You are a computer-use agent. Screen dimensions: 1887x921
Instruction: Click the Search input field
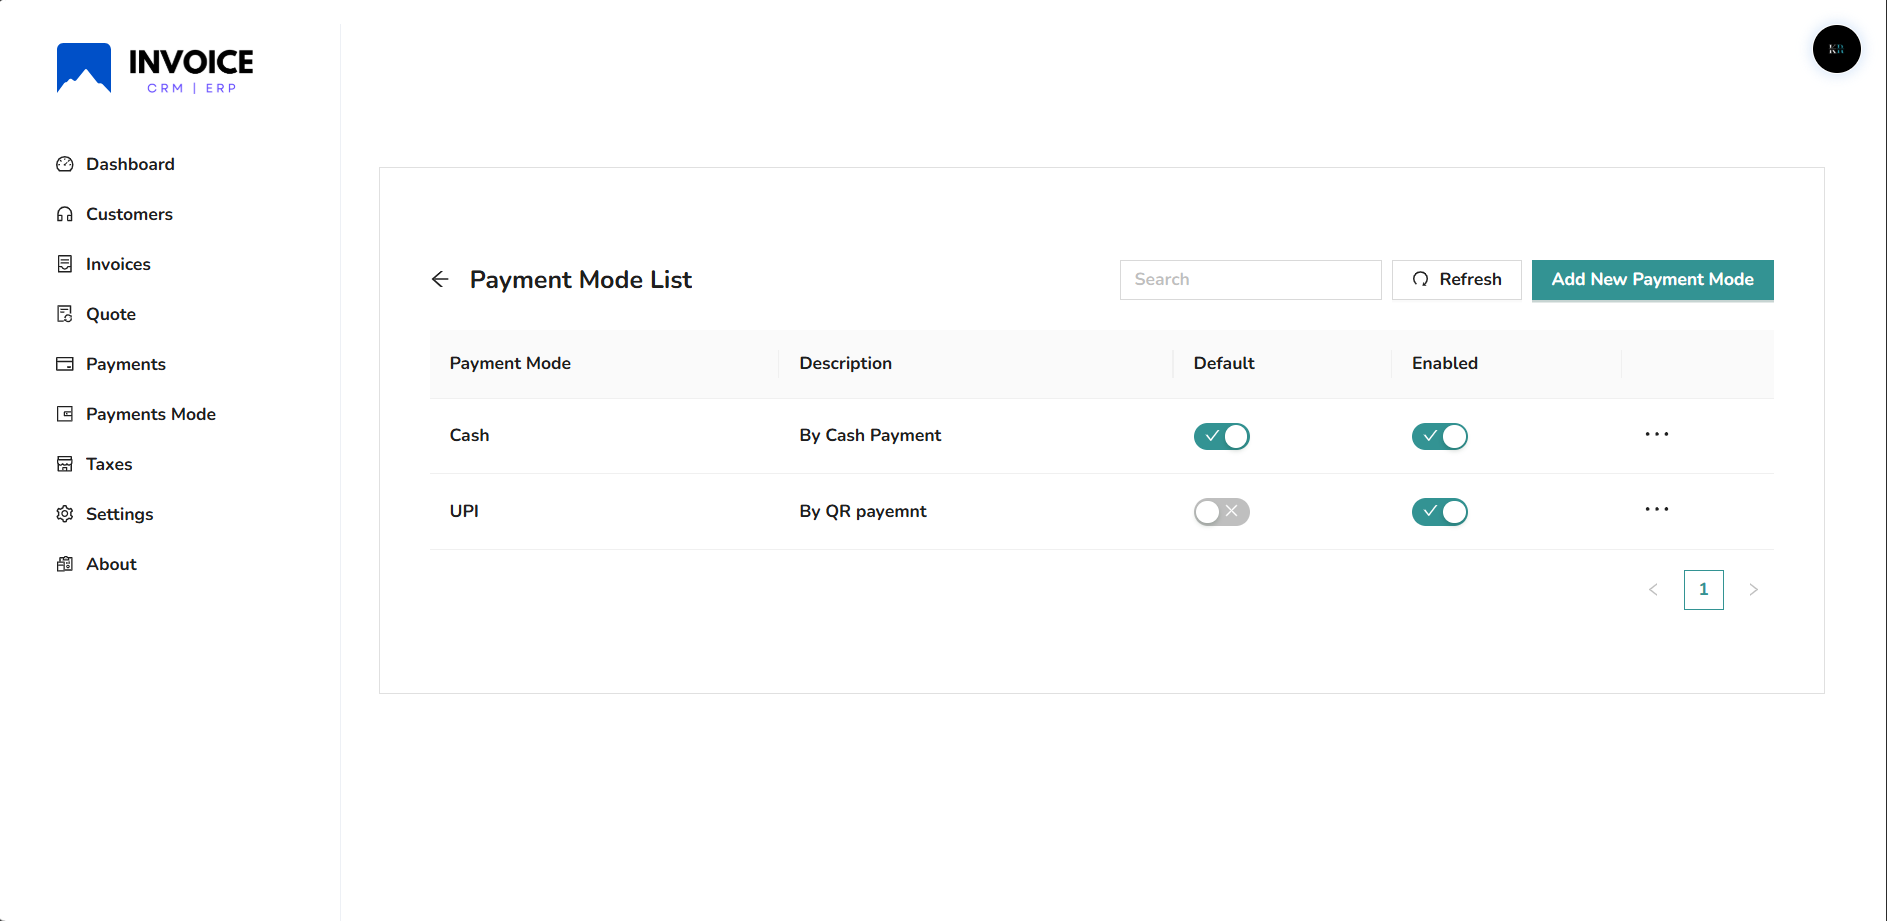[1250, 280]
